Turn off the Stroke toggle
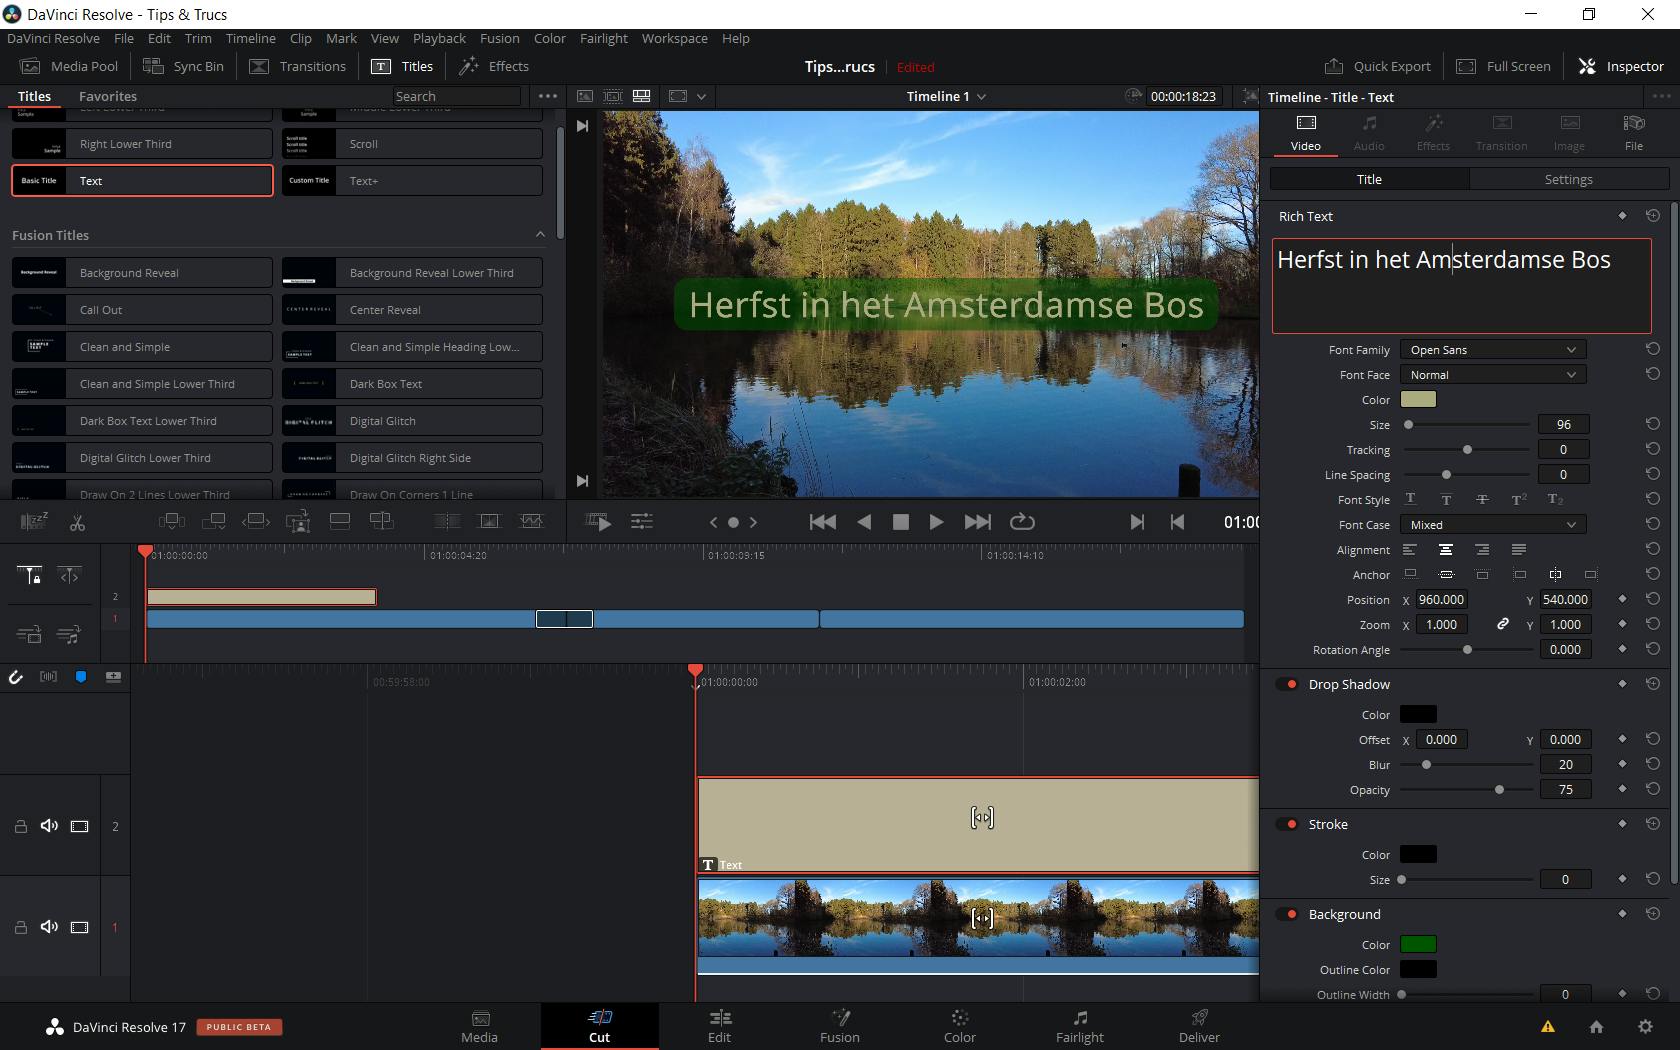1680x1050 pixels. (x=1287, y=824)
